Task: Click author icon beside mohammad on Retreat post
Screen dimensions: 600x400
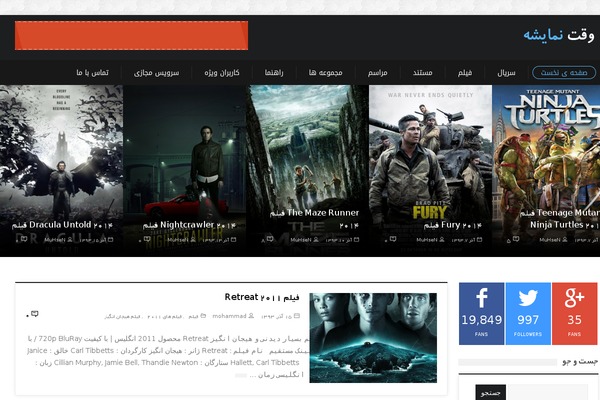Action: point(251,316)
